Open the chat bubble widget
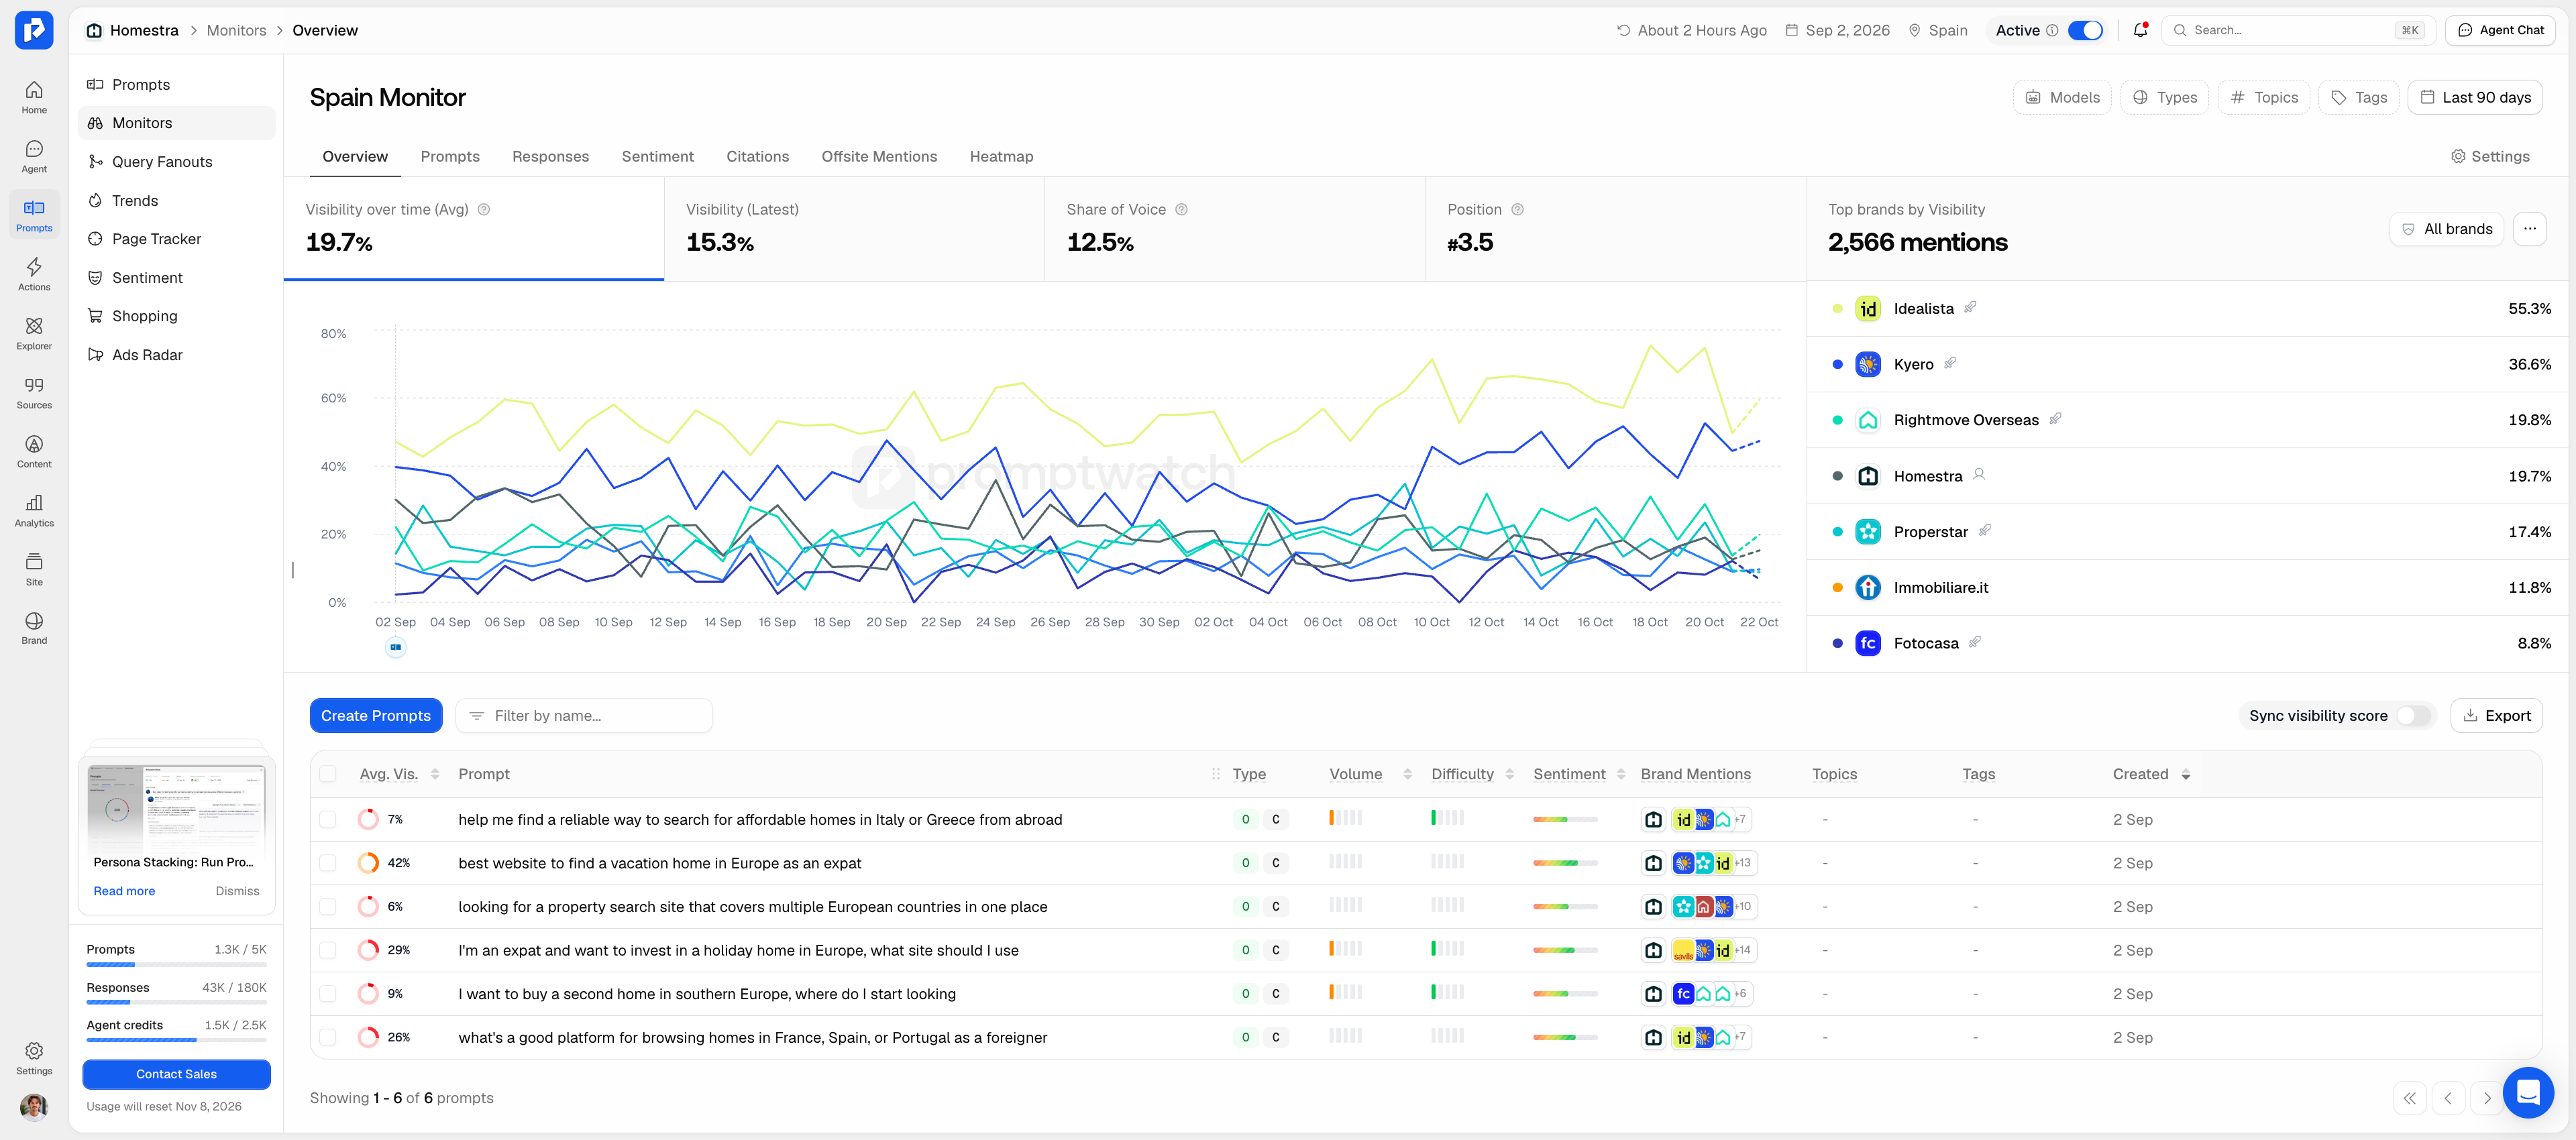Screen dimensions: 2576x1140 coord(2527,1092)
